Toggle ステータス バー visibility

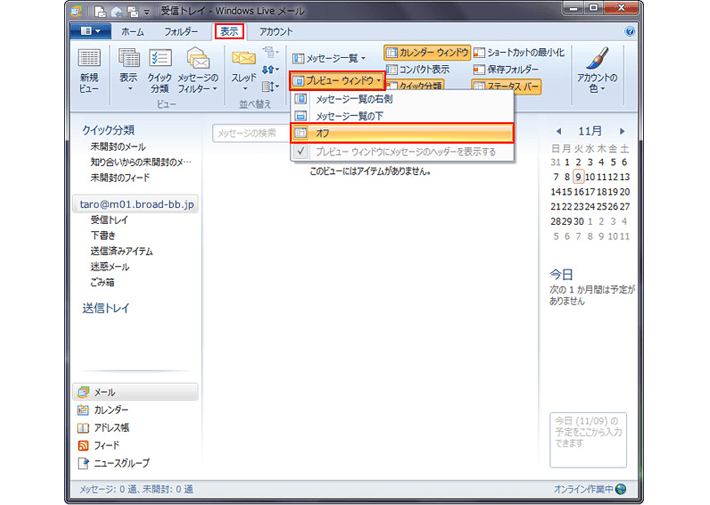(x=505, y=86)
